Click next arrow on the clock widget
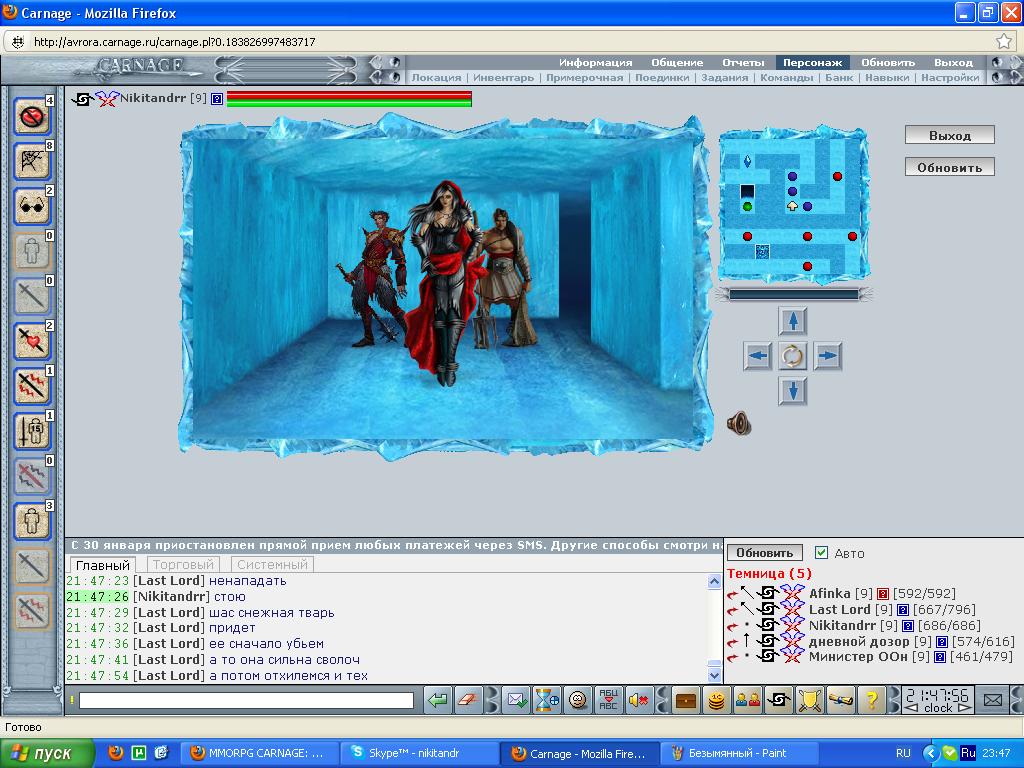The image size is (1024, 768). 965,709
